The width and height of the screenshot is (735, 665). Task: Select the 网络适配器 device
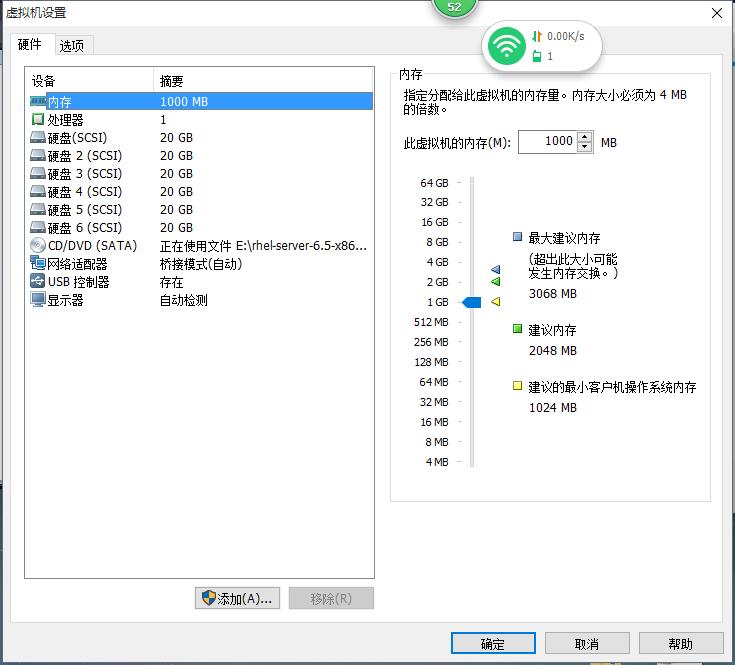click(201, 264)
